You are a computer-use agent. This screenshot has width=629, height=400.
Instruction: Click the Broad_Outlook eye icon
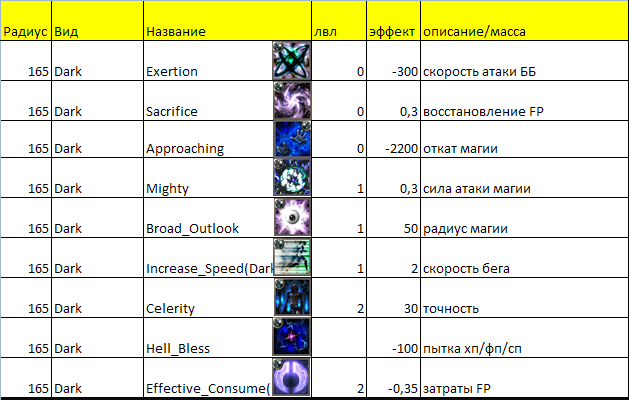pos(292,218)
